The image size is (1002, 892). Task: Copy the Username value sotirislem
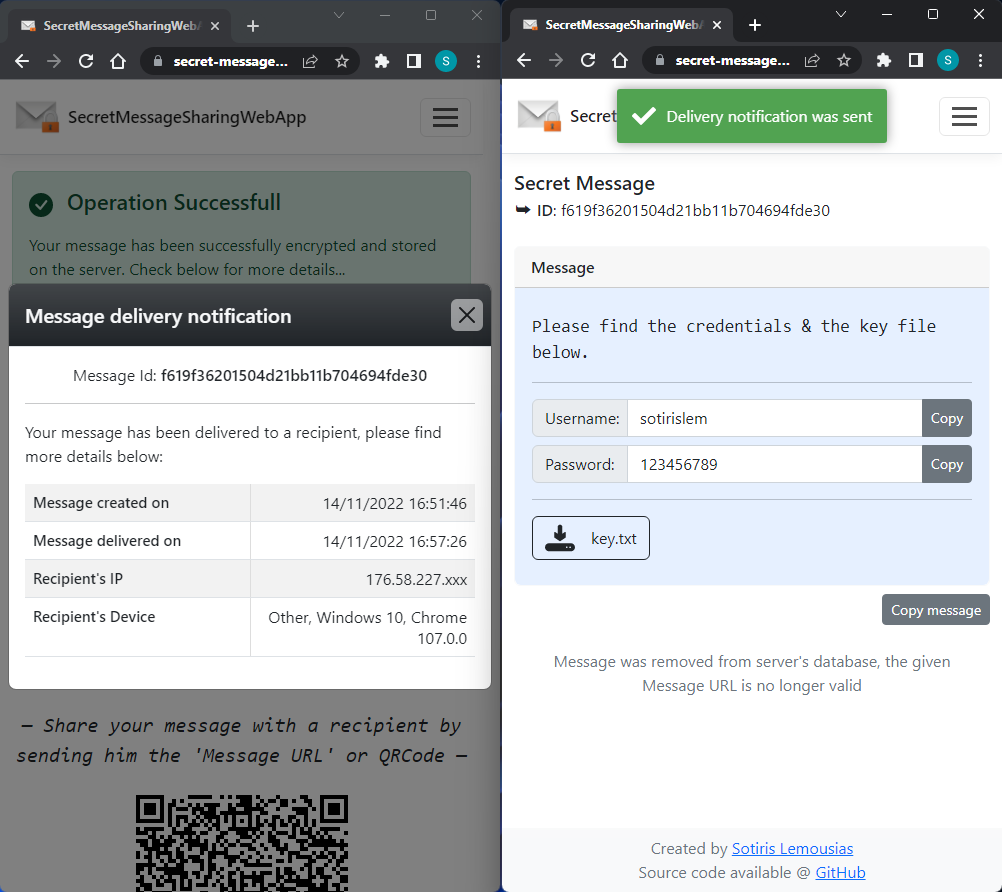point(946,419)
